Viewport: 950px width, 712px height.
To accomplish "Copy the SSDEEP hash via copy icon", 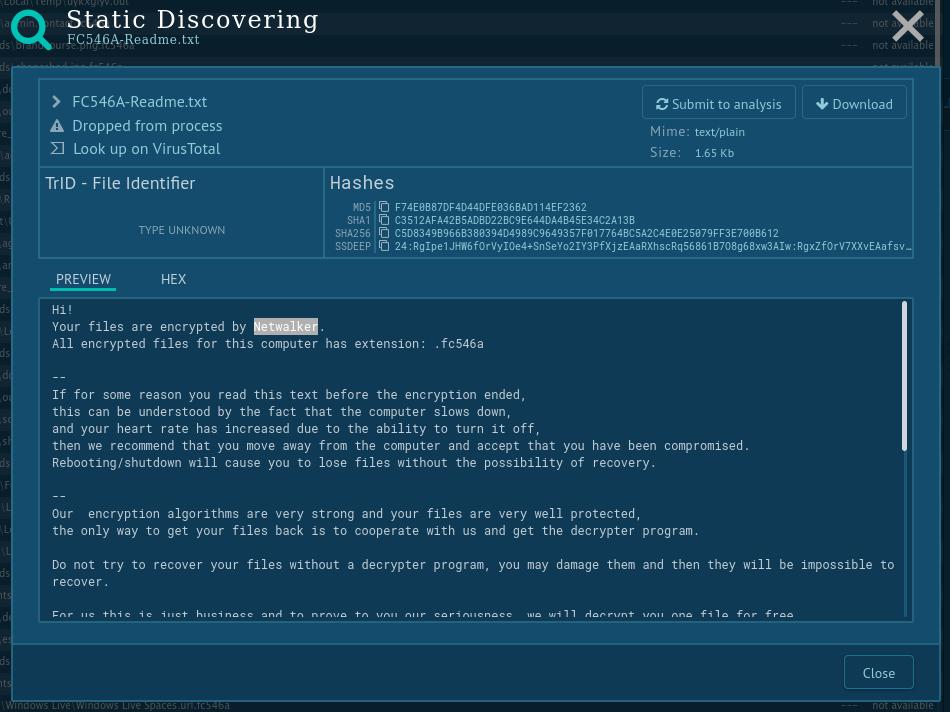I will 384,246.
